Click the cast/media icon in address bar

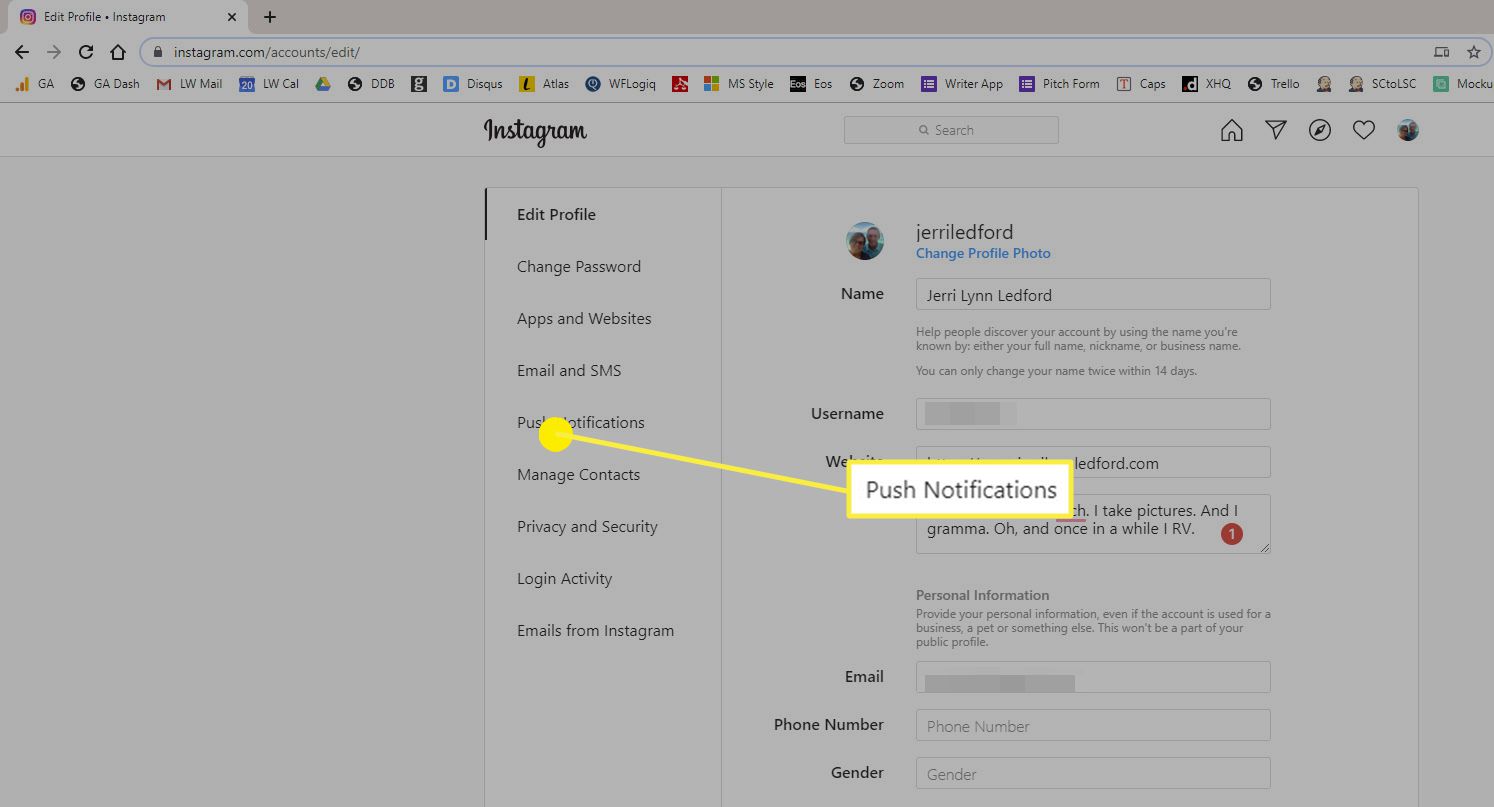1441,52
